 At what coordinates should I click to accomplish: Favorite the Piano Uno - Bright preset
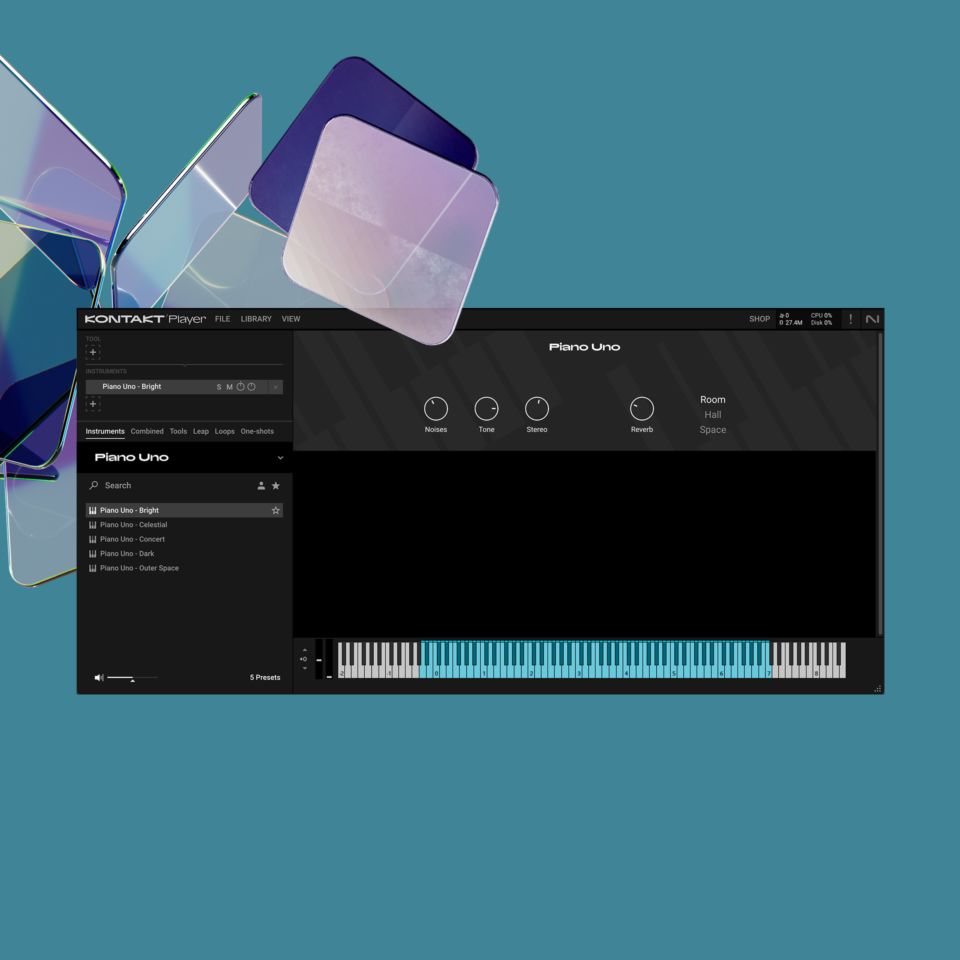point(276,511)
